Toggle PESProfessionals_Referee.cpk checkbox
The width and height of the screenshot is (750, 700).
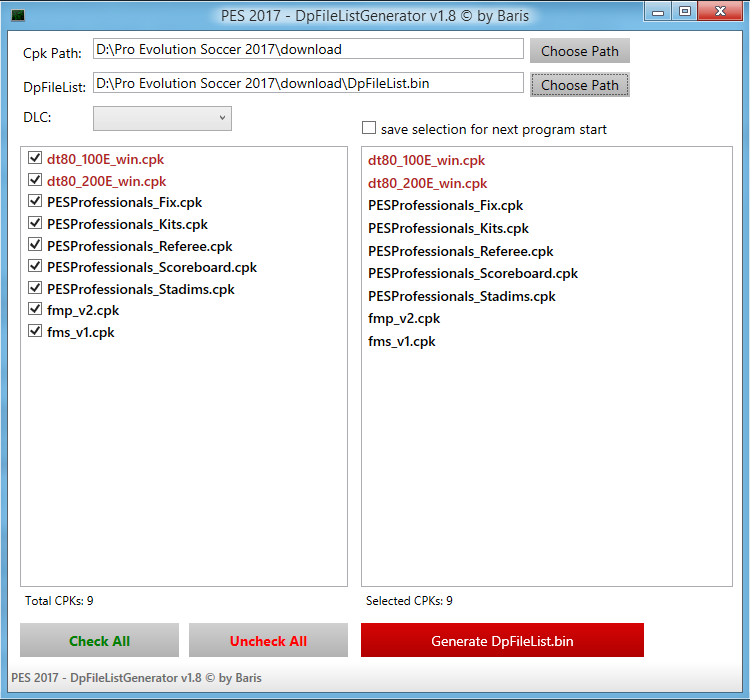pos(35,244)
